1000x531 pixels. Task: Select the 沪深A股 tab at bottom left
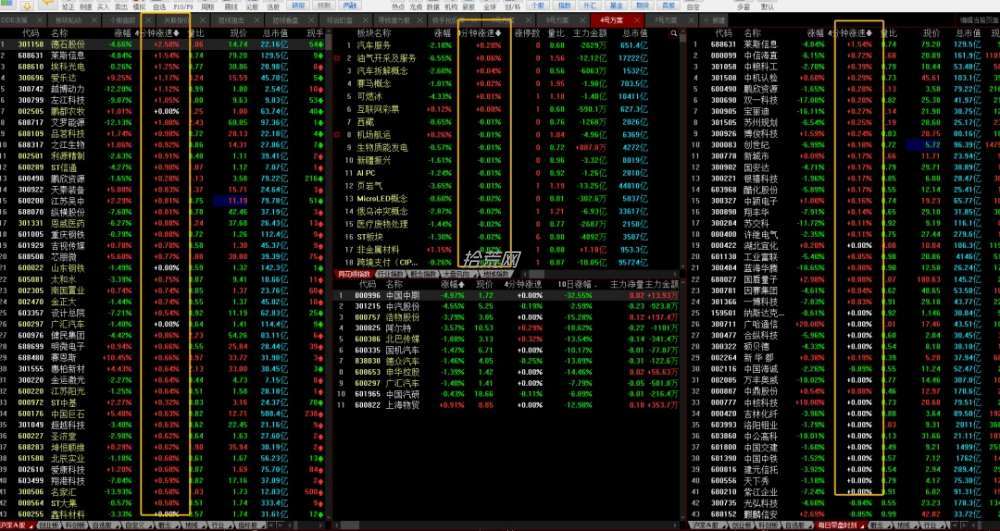coord(16,526)
